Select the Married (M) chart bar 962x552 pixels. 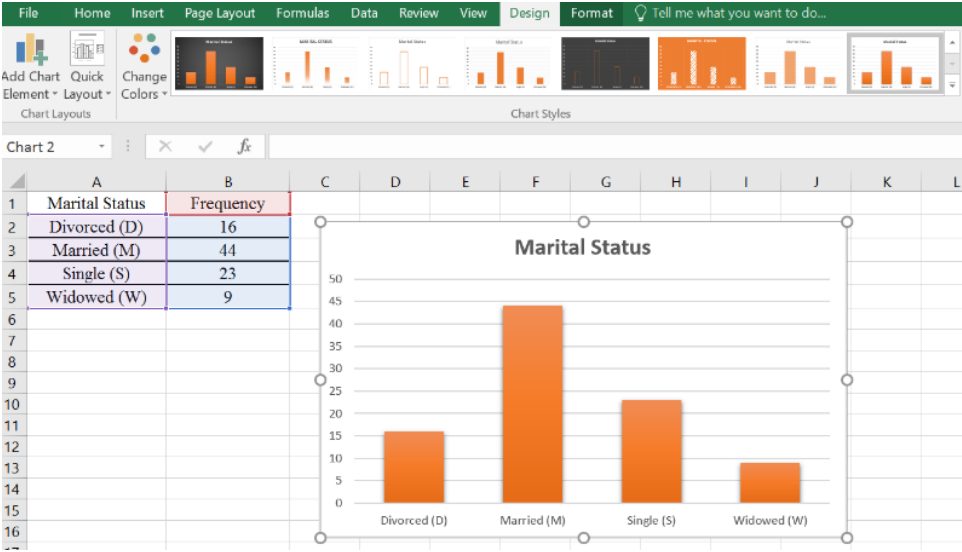pyautogui.click(x=533, y=404)
